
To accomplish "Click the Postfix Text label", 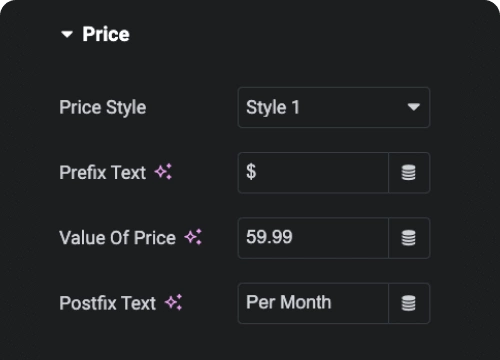I will click(108, 303).
